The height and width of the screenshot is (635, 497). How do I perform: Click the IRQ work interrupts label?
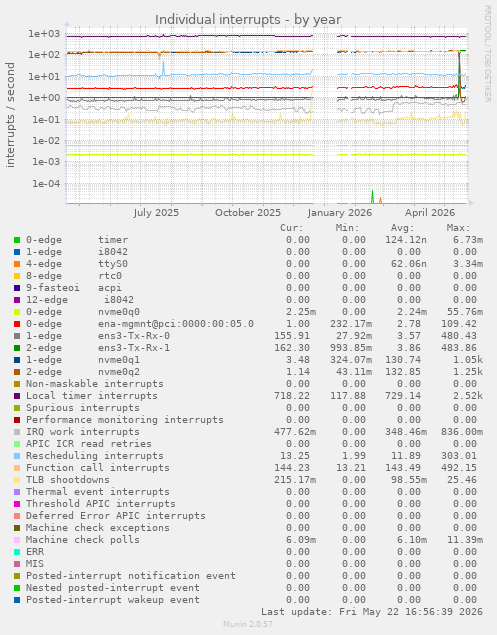(x=83, y=432)
